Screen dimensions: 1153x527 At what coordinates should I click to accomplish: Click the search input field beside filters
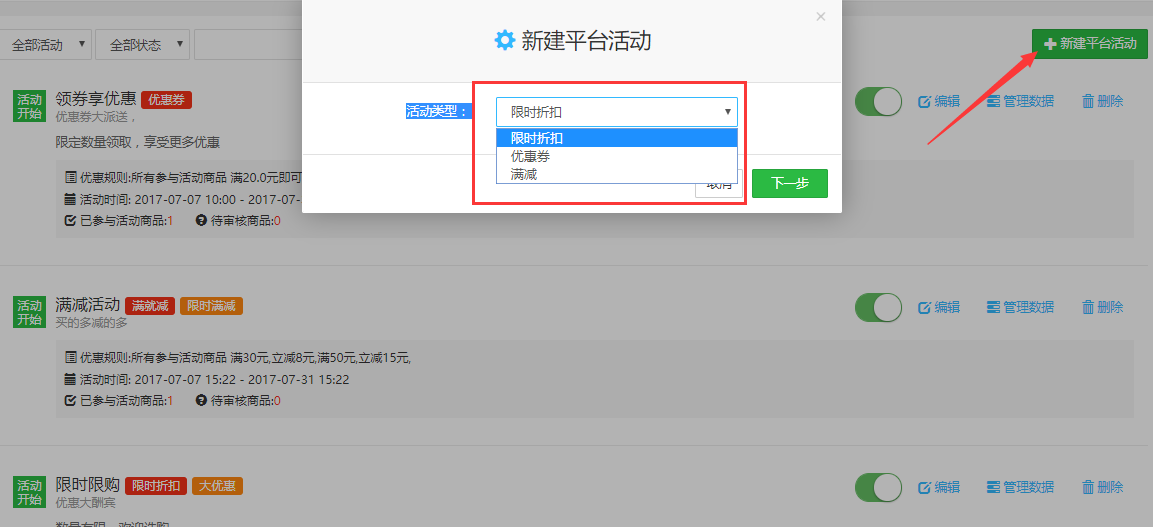coord(248,45)
